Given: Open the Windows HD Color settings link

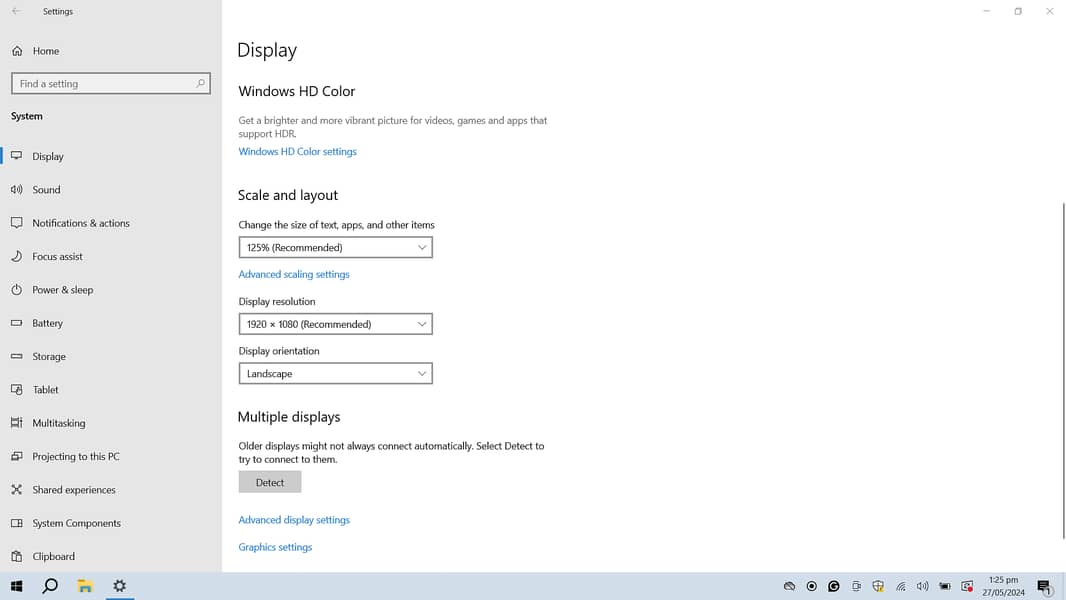Looking at the screenshot, I should (x=297, y=152).
